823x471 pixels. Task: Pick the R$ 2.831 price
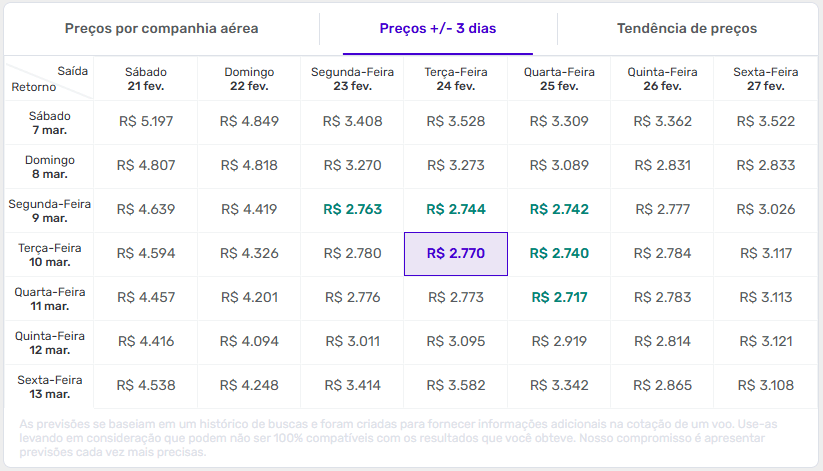click(x=662, y=166)
